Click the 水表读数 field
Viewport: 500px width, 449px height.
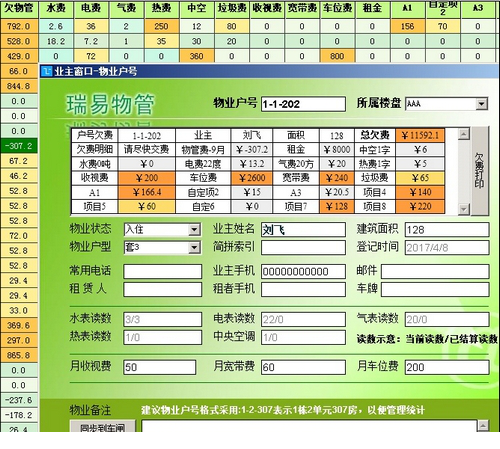click(x=163, y=319)
